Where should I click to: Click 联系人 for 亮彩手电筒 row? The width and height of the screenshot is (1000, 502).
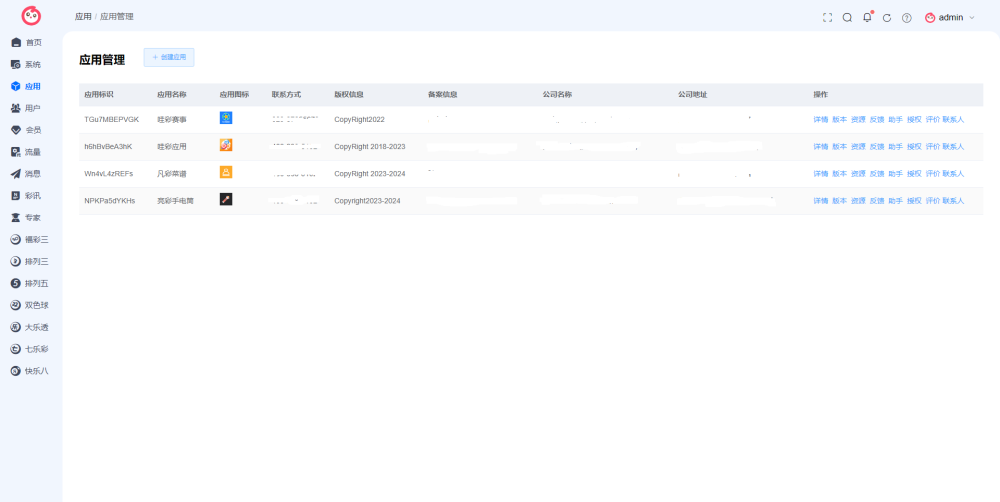point(953,201)
